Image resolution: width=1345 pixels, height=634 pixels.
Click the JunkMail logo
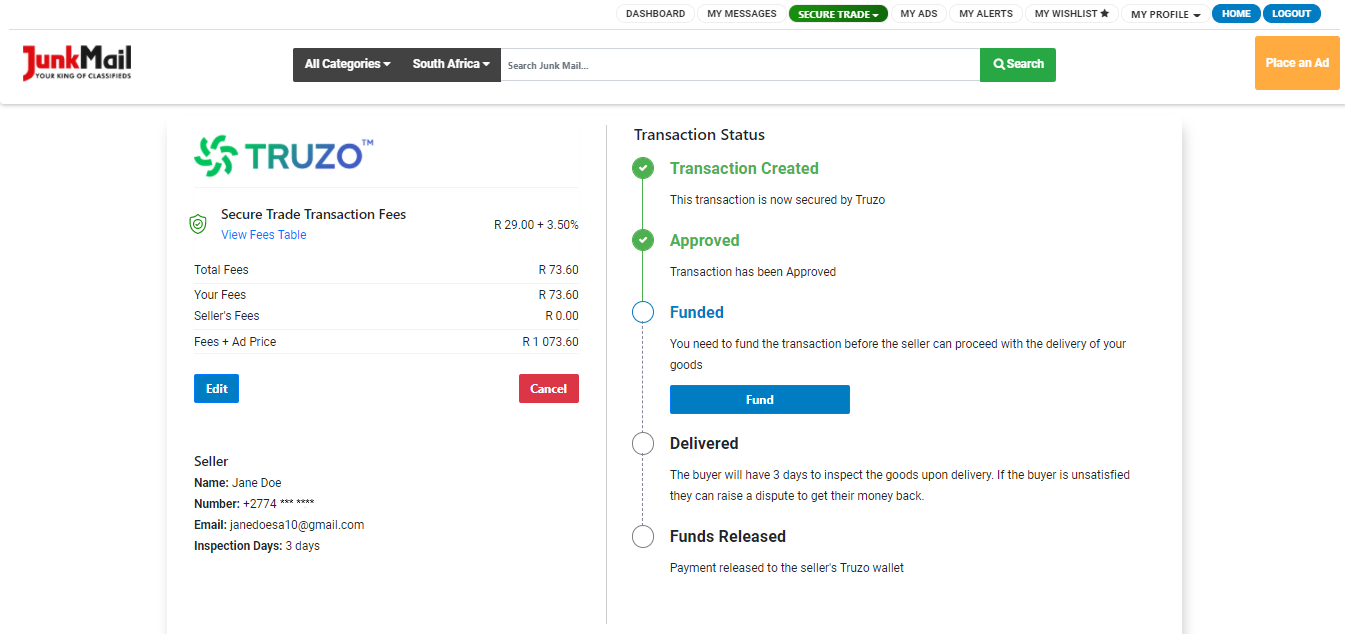click(x=76, y=62)
